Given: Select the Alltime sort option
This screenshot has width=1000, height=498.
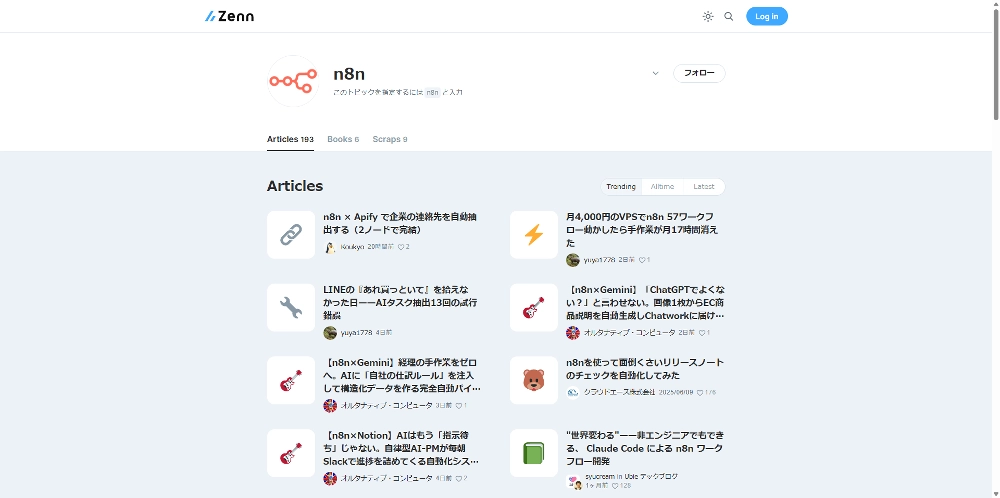Looking at the screenshot, I should [662, 186].
